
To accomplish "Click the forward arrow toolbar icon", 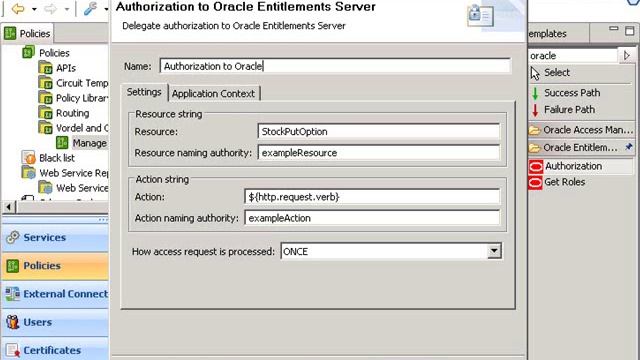I will pyautogui.click(x=51, y=9).
